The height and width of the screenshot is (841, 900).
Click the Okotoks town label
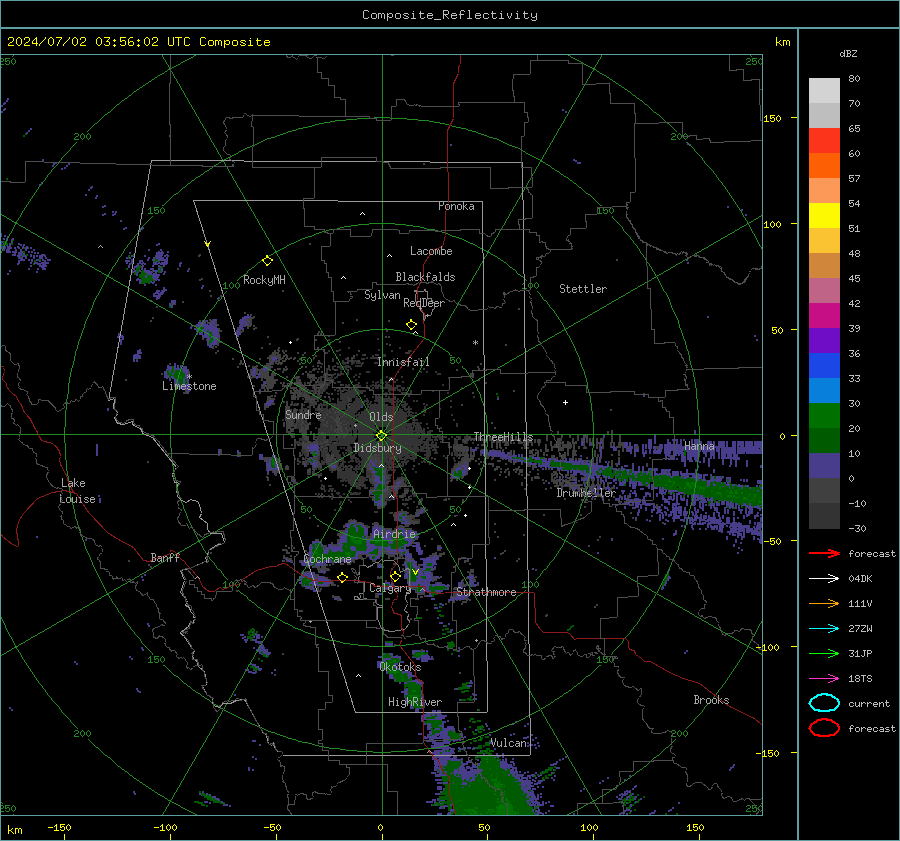pos(400,667)
